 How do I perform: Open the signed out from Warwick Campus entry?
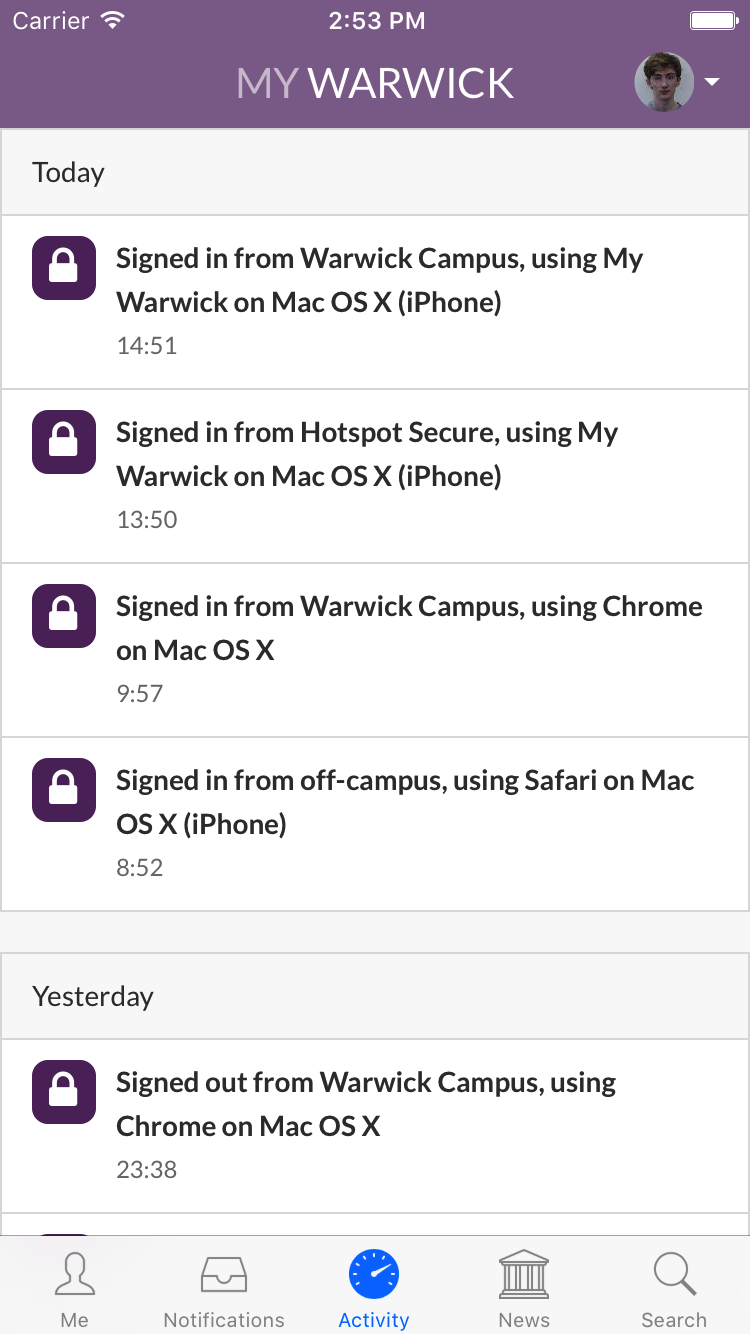point(400,1126)
